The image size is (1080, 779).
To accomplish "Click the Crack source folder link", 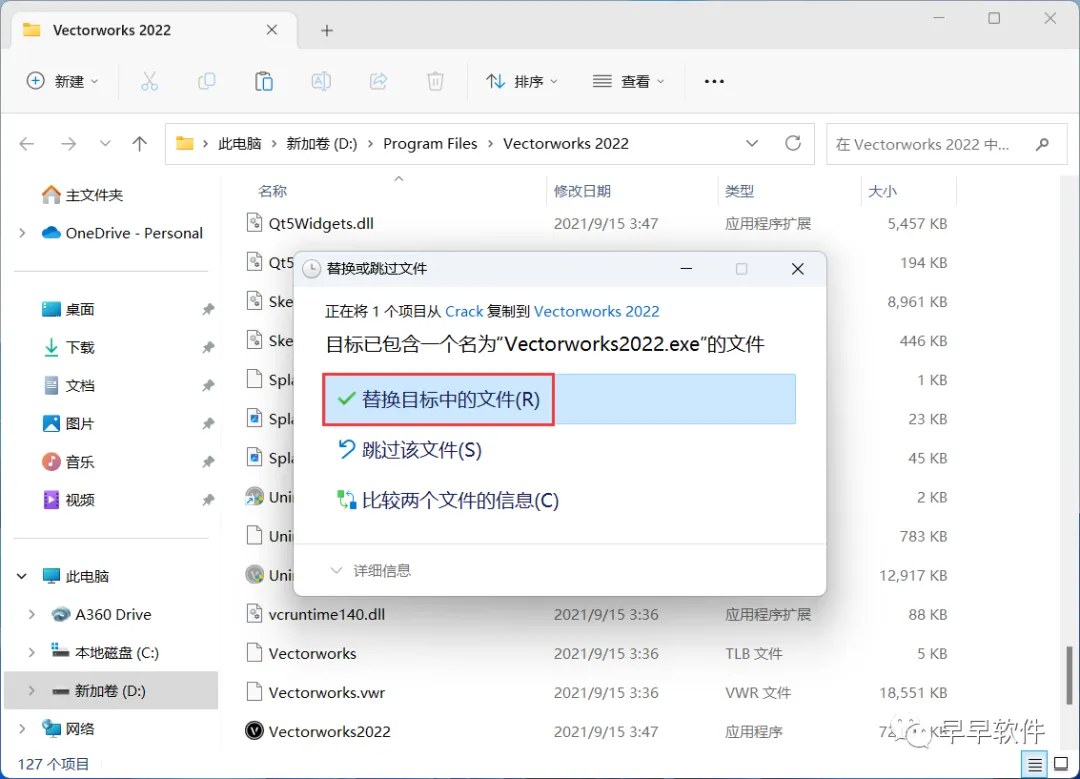I will click(x=464, y=311).
